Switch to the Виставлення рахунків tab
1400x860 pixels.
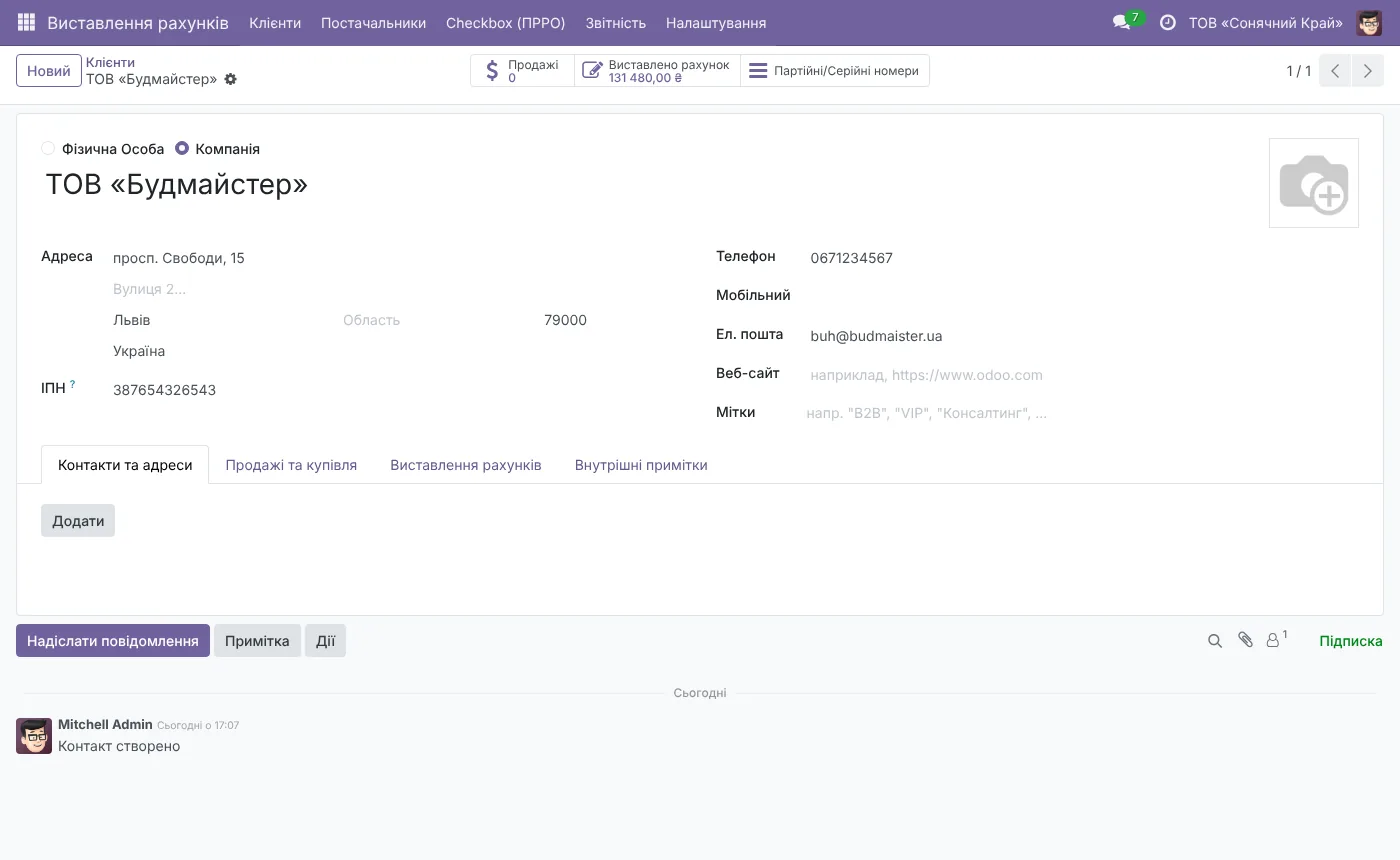pyautogui.click(x=466, y=465)
